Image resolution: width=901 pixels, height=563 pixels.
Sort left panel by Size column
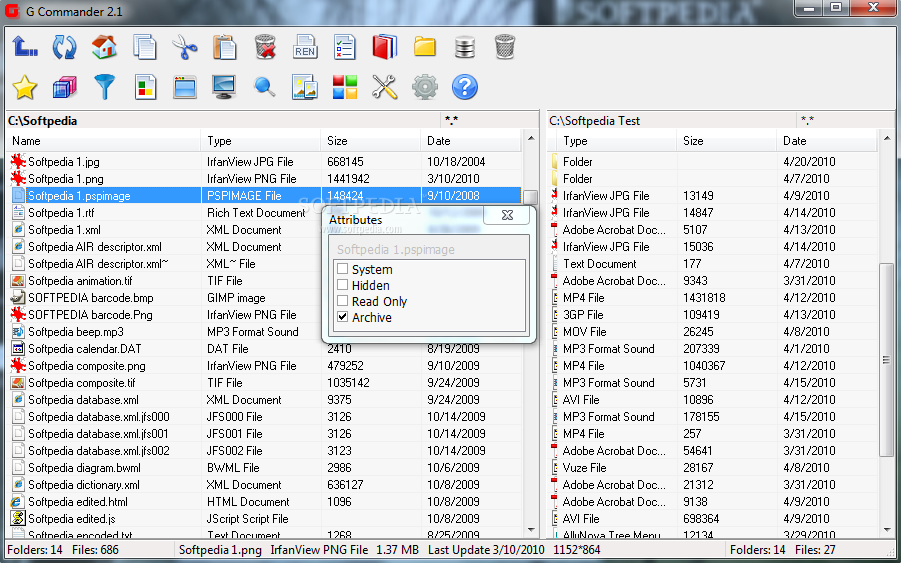[x=371, y=141]
